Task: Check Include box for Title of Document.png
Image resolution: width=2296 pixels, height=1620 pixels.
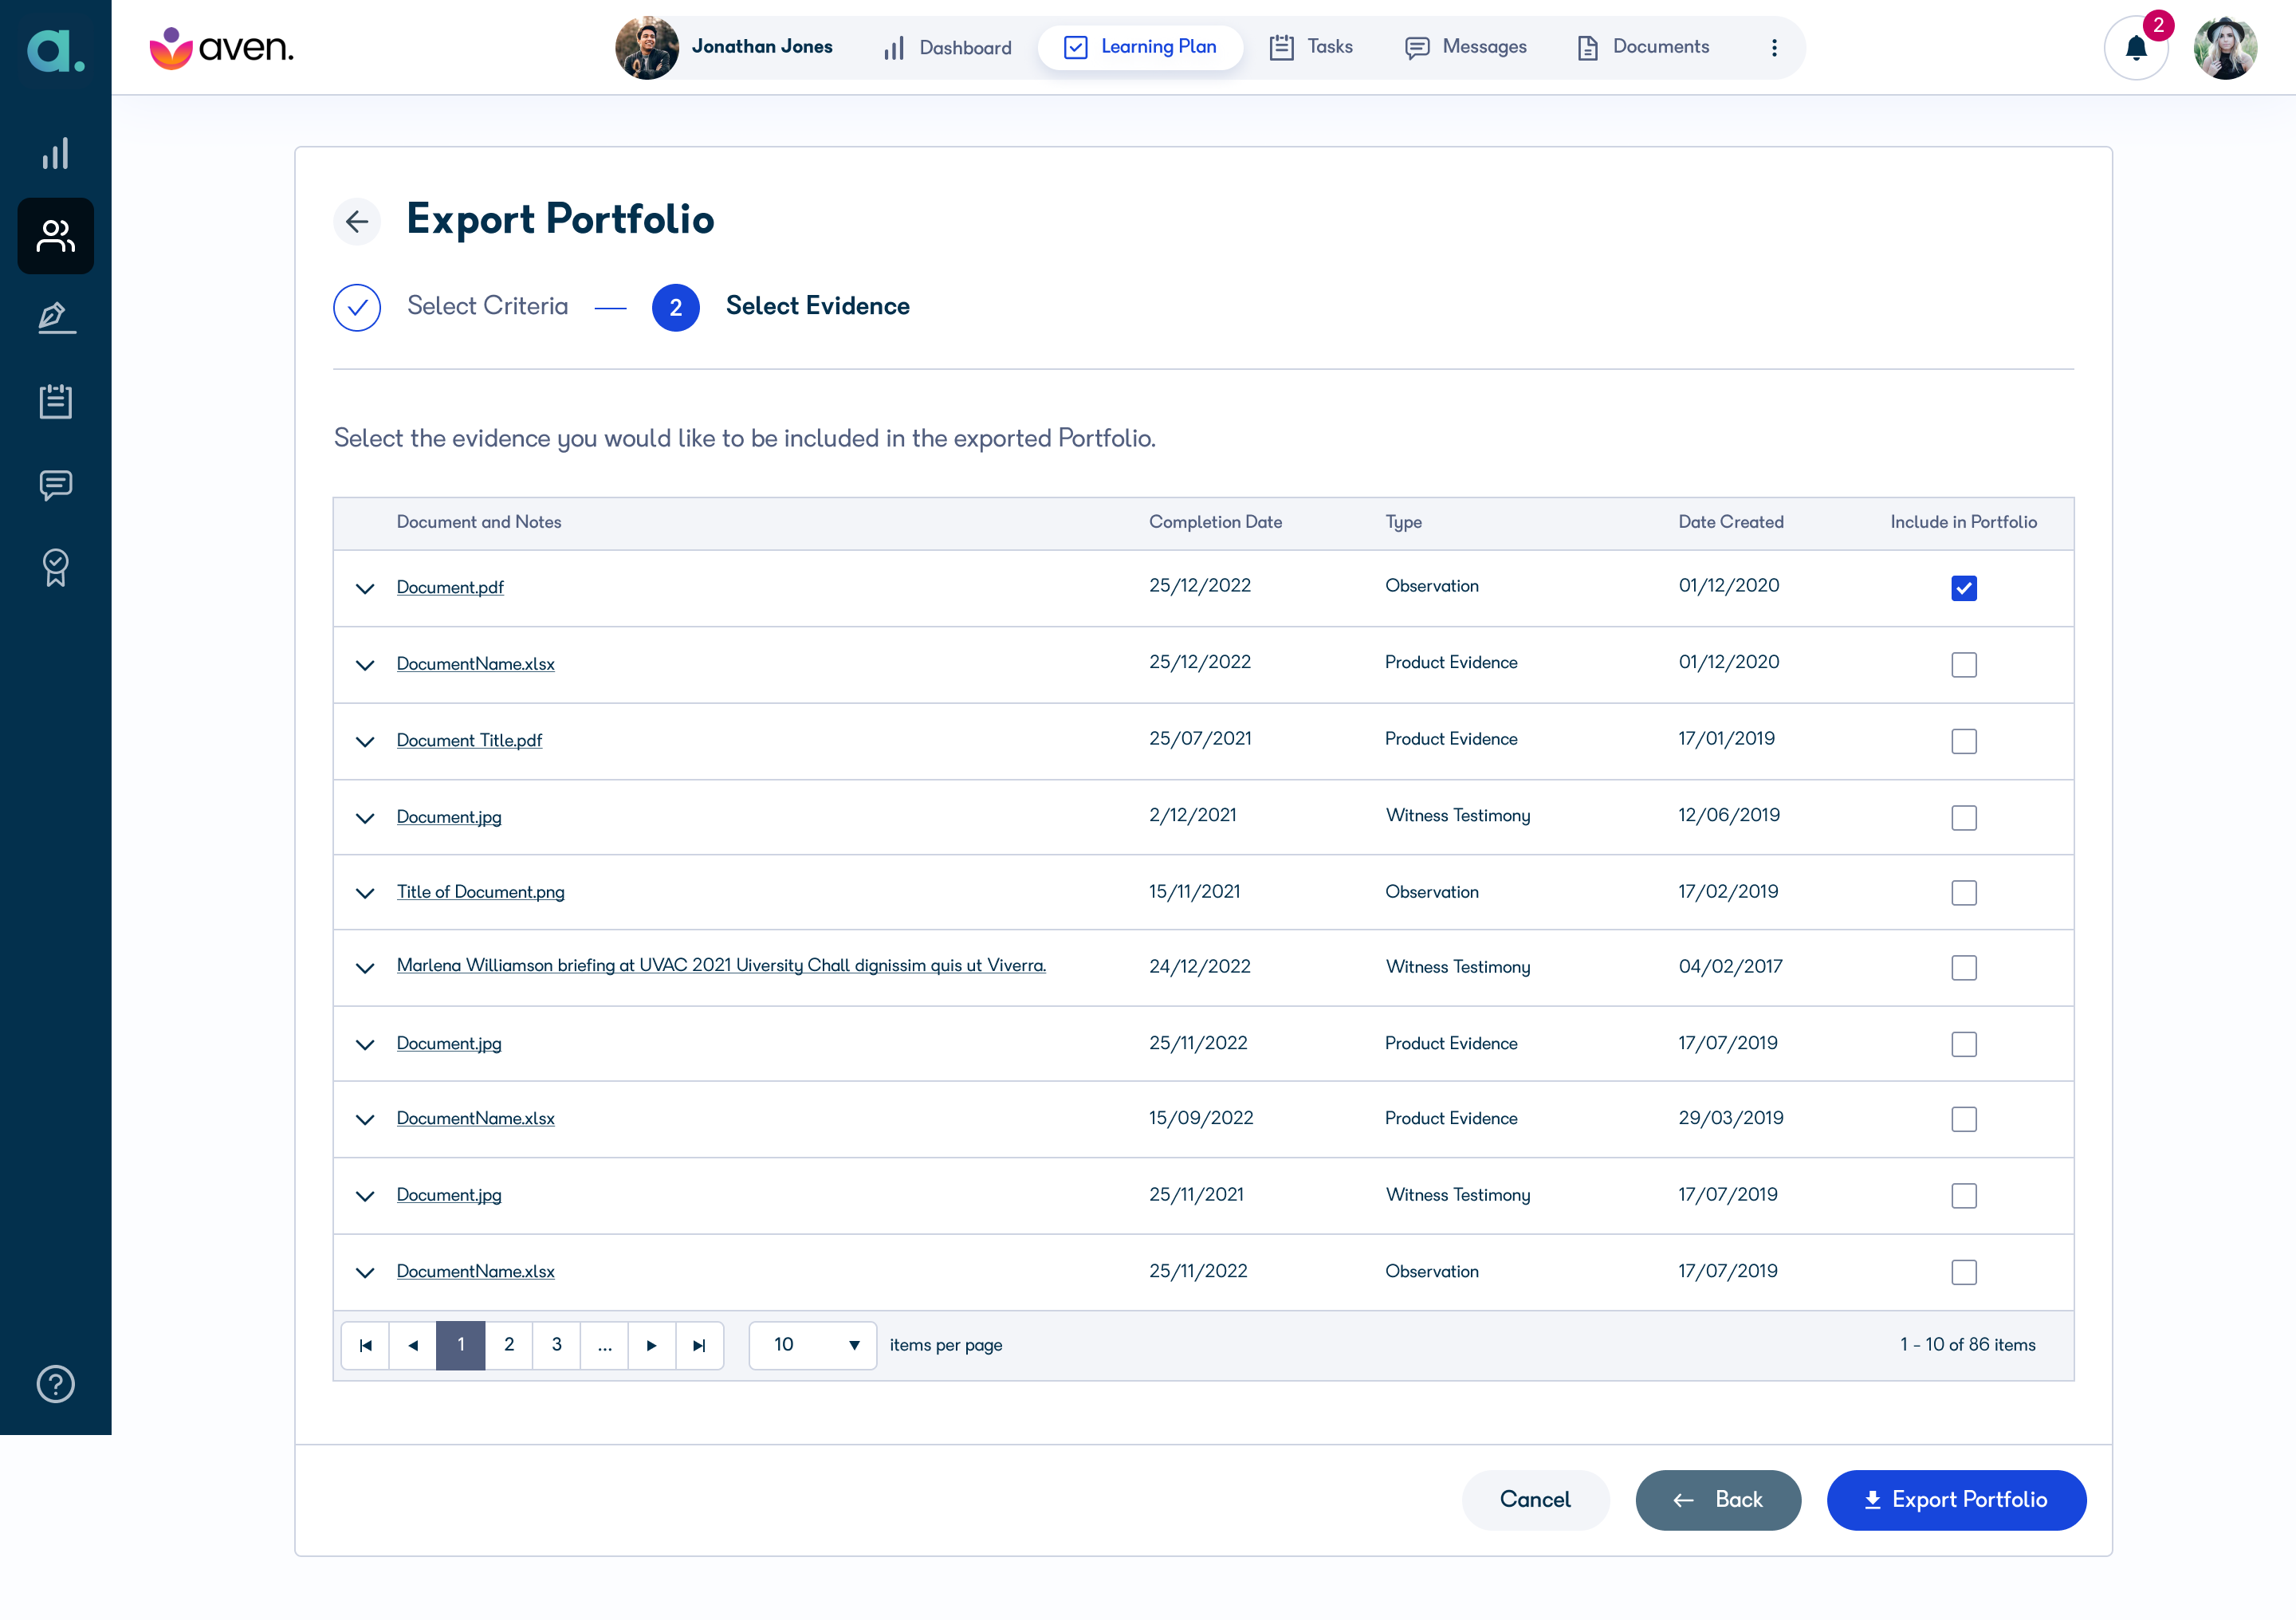Action: pyautogui.click(x=1964, y=893)
